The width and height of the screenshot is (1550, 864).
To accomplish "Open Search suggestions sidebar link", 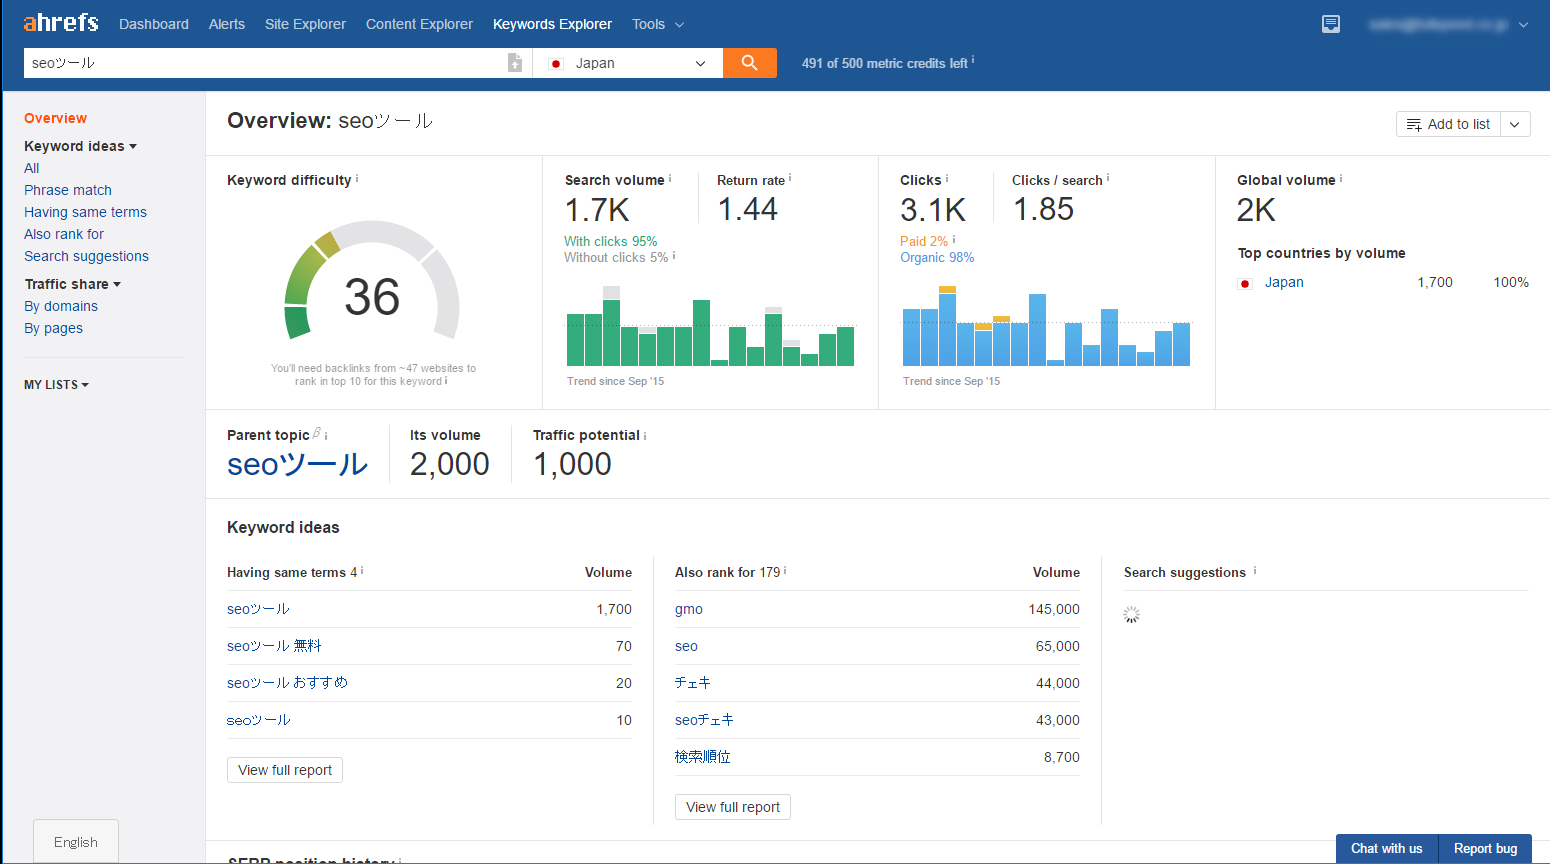I will 86,256.
